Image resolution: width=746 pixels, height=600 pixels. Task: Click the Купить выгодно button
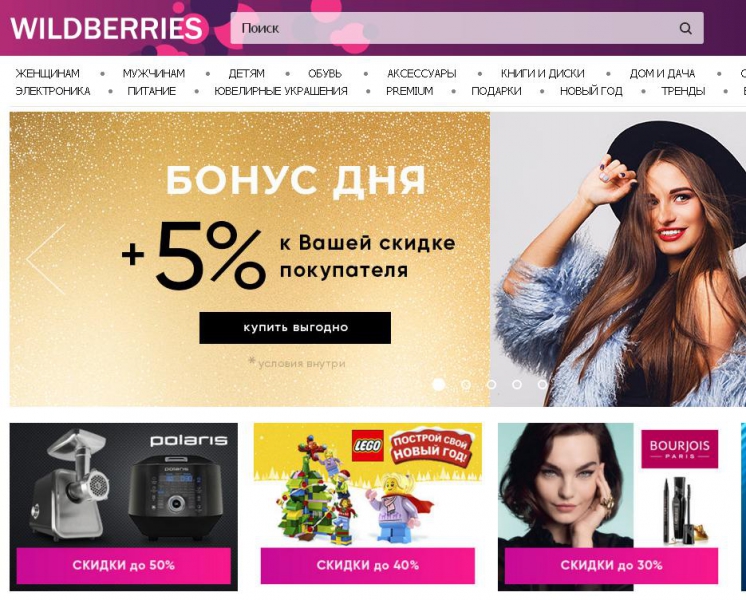[295, 328]
